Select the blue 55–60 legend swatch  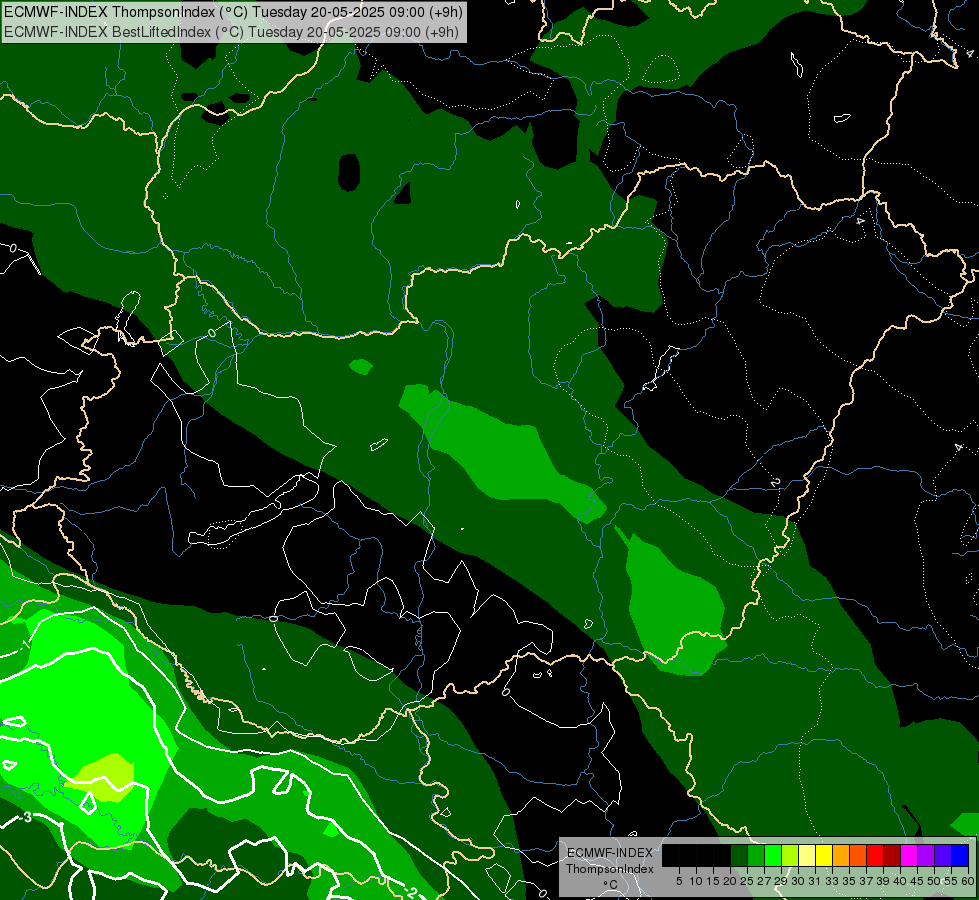pos(960,855)
